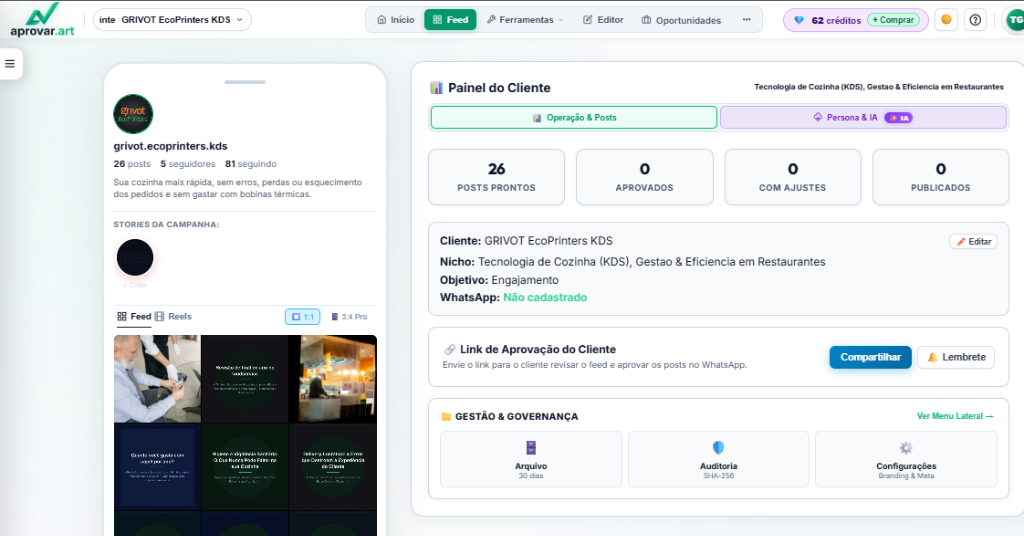Select the 1:1 aspect ratio toggle

coord(302,317)
